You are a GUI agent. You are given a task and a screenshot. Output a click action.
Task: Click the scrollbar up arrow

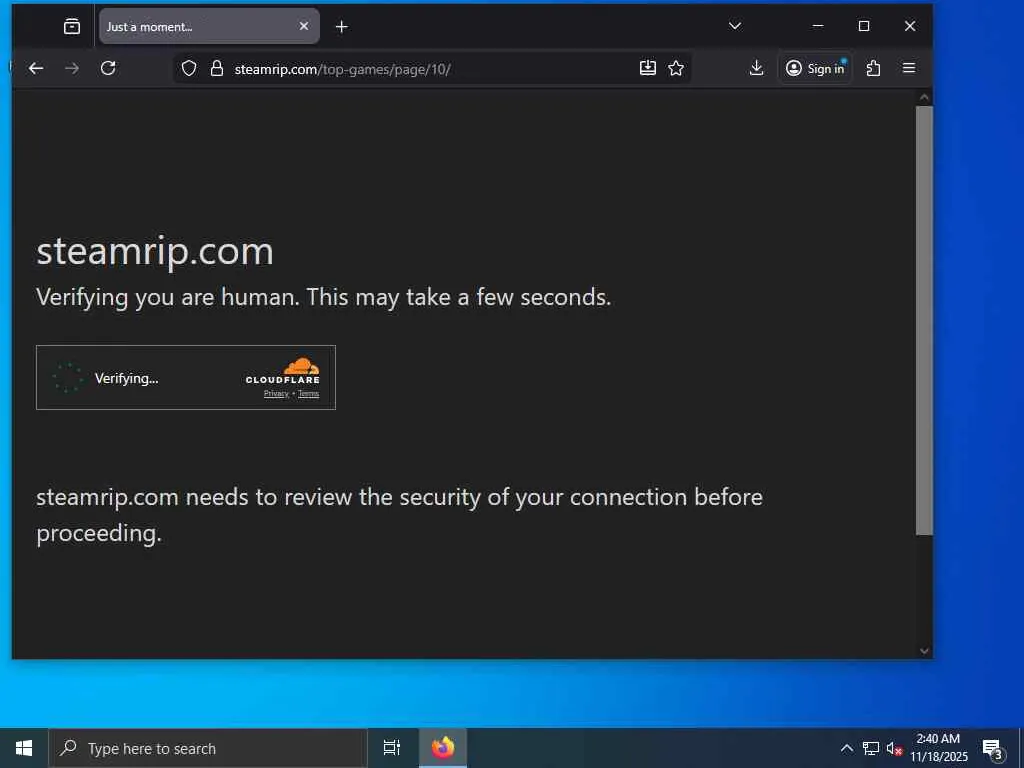click(x=924, y=97)
